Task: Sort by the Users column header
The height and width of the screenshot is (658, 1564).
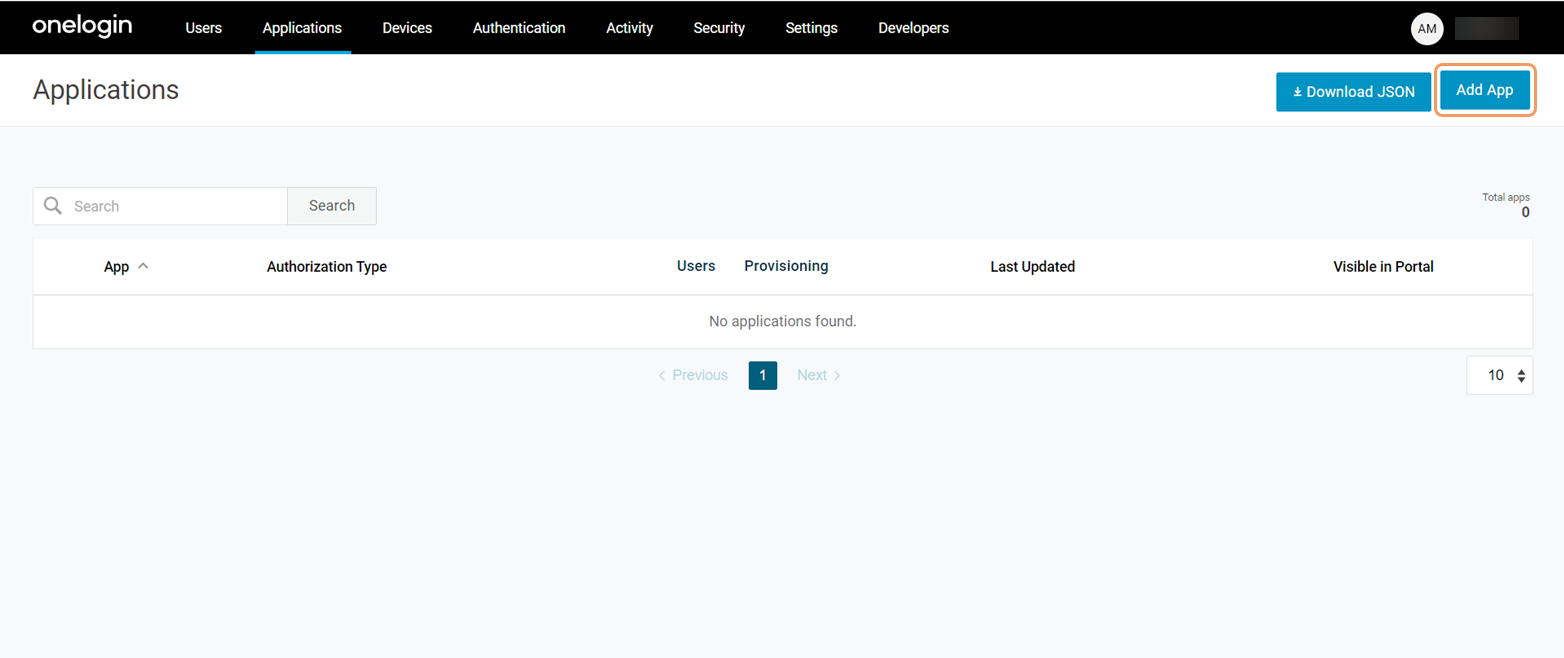Action: coord(696,265)
